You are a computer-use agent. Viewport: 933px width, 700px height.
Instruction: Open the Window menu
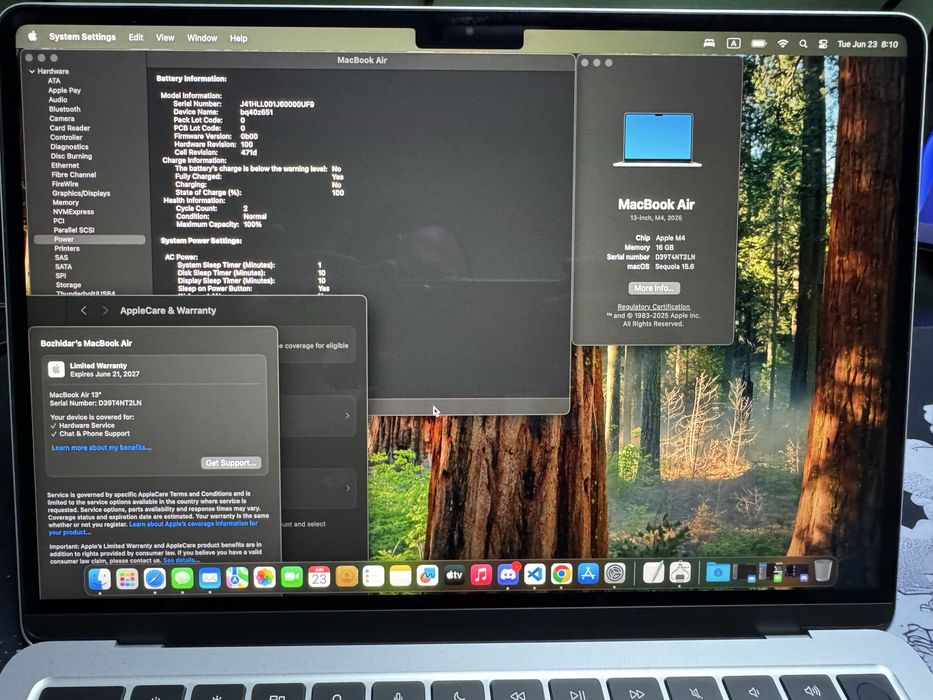[202, 38]
